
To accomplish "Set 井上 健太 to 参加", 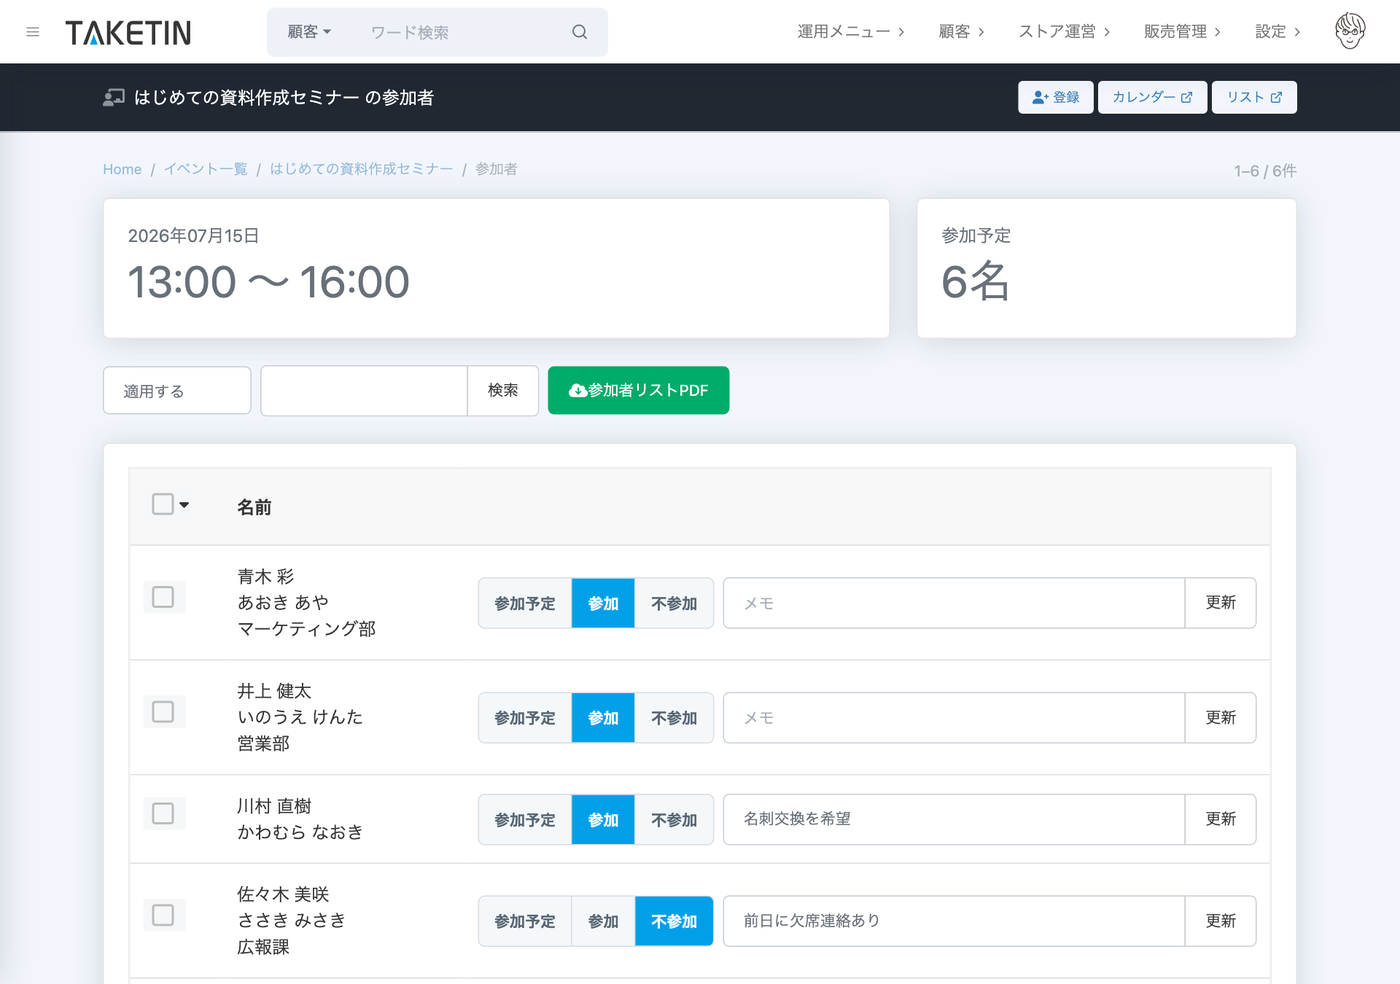I will (603, 718).
